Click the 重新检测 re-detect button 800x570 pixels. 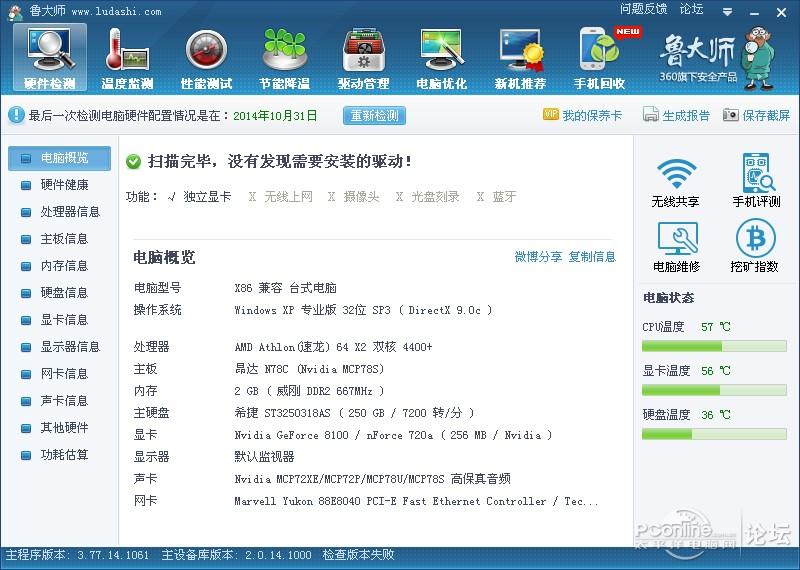(374, 115)
